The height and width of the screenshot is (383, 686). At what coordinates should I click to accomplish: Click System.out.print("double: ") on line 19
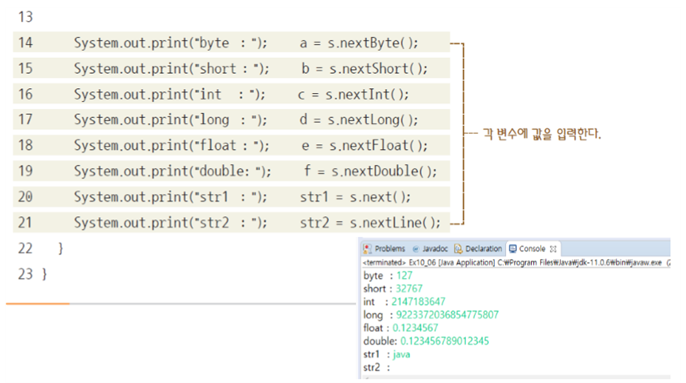pos(172,171)
